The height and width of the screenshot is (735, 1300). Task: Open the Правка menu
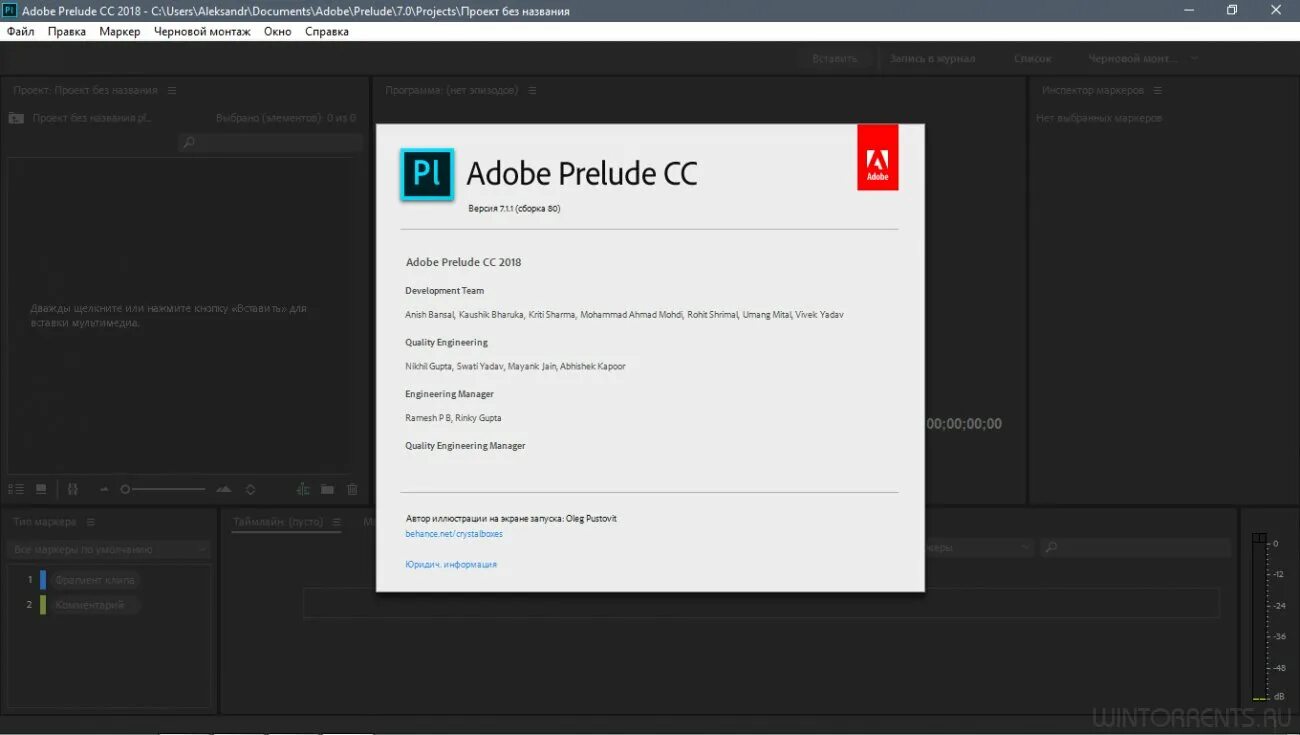coord(67,31)
